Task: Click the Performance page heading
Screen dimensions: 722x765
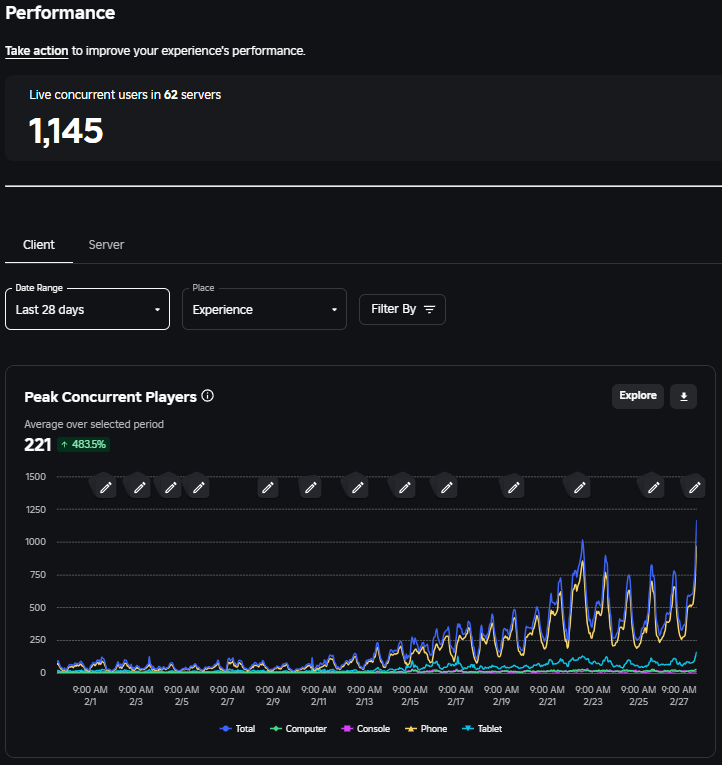Action: coord(60,13)
